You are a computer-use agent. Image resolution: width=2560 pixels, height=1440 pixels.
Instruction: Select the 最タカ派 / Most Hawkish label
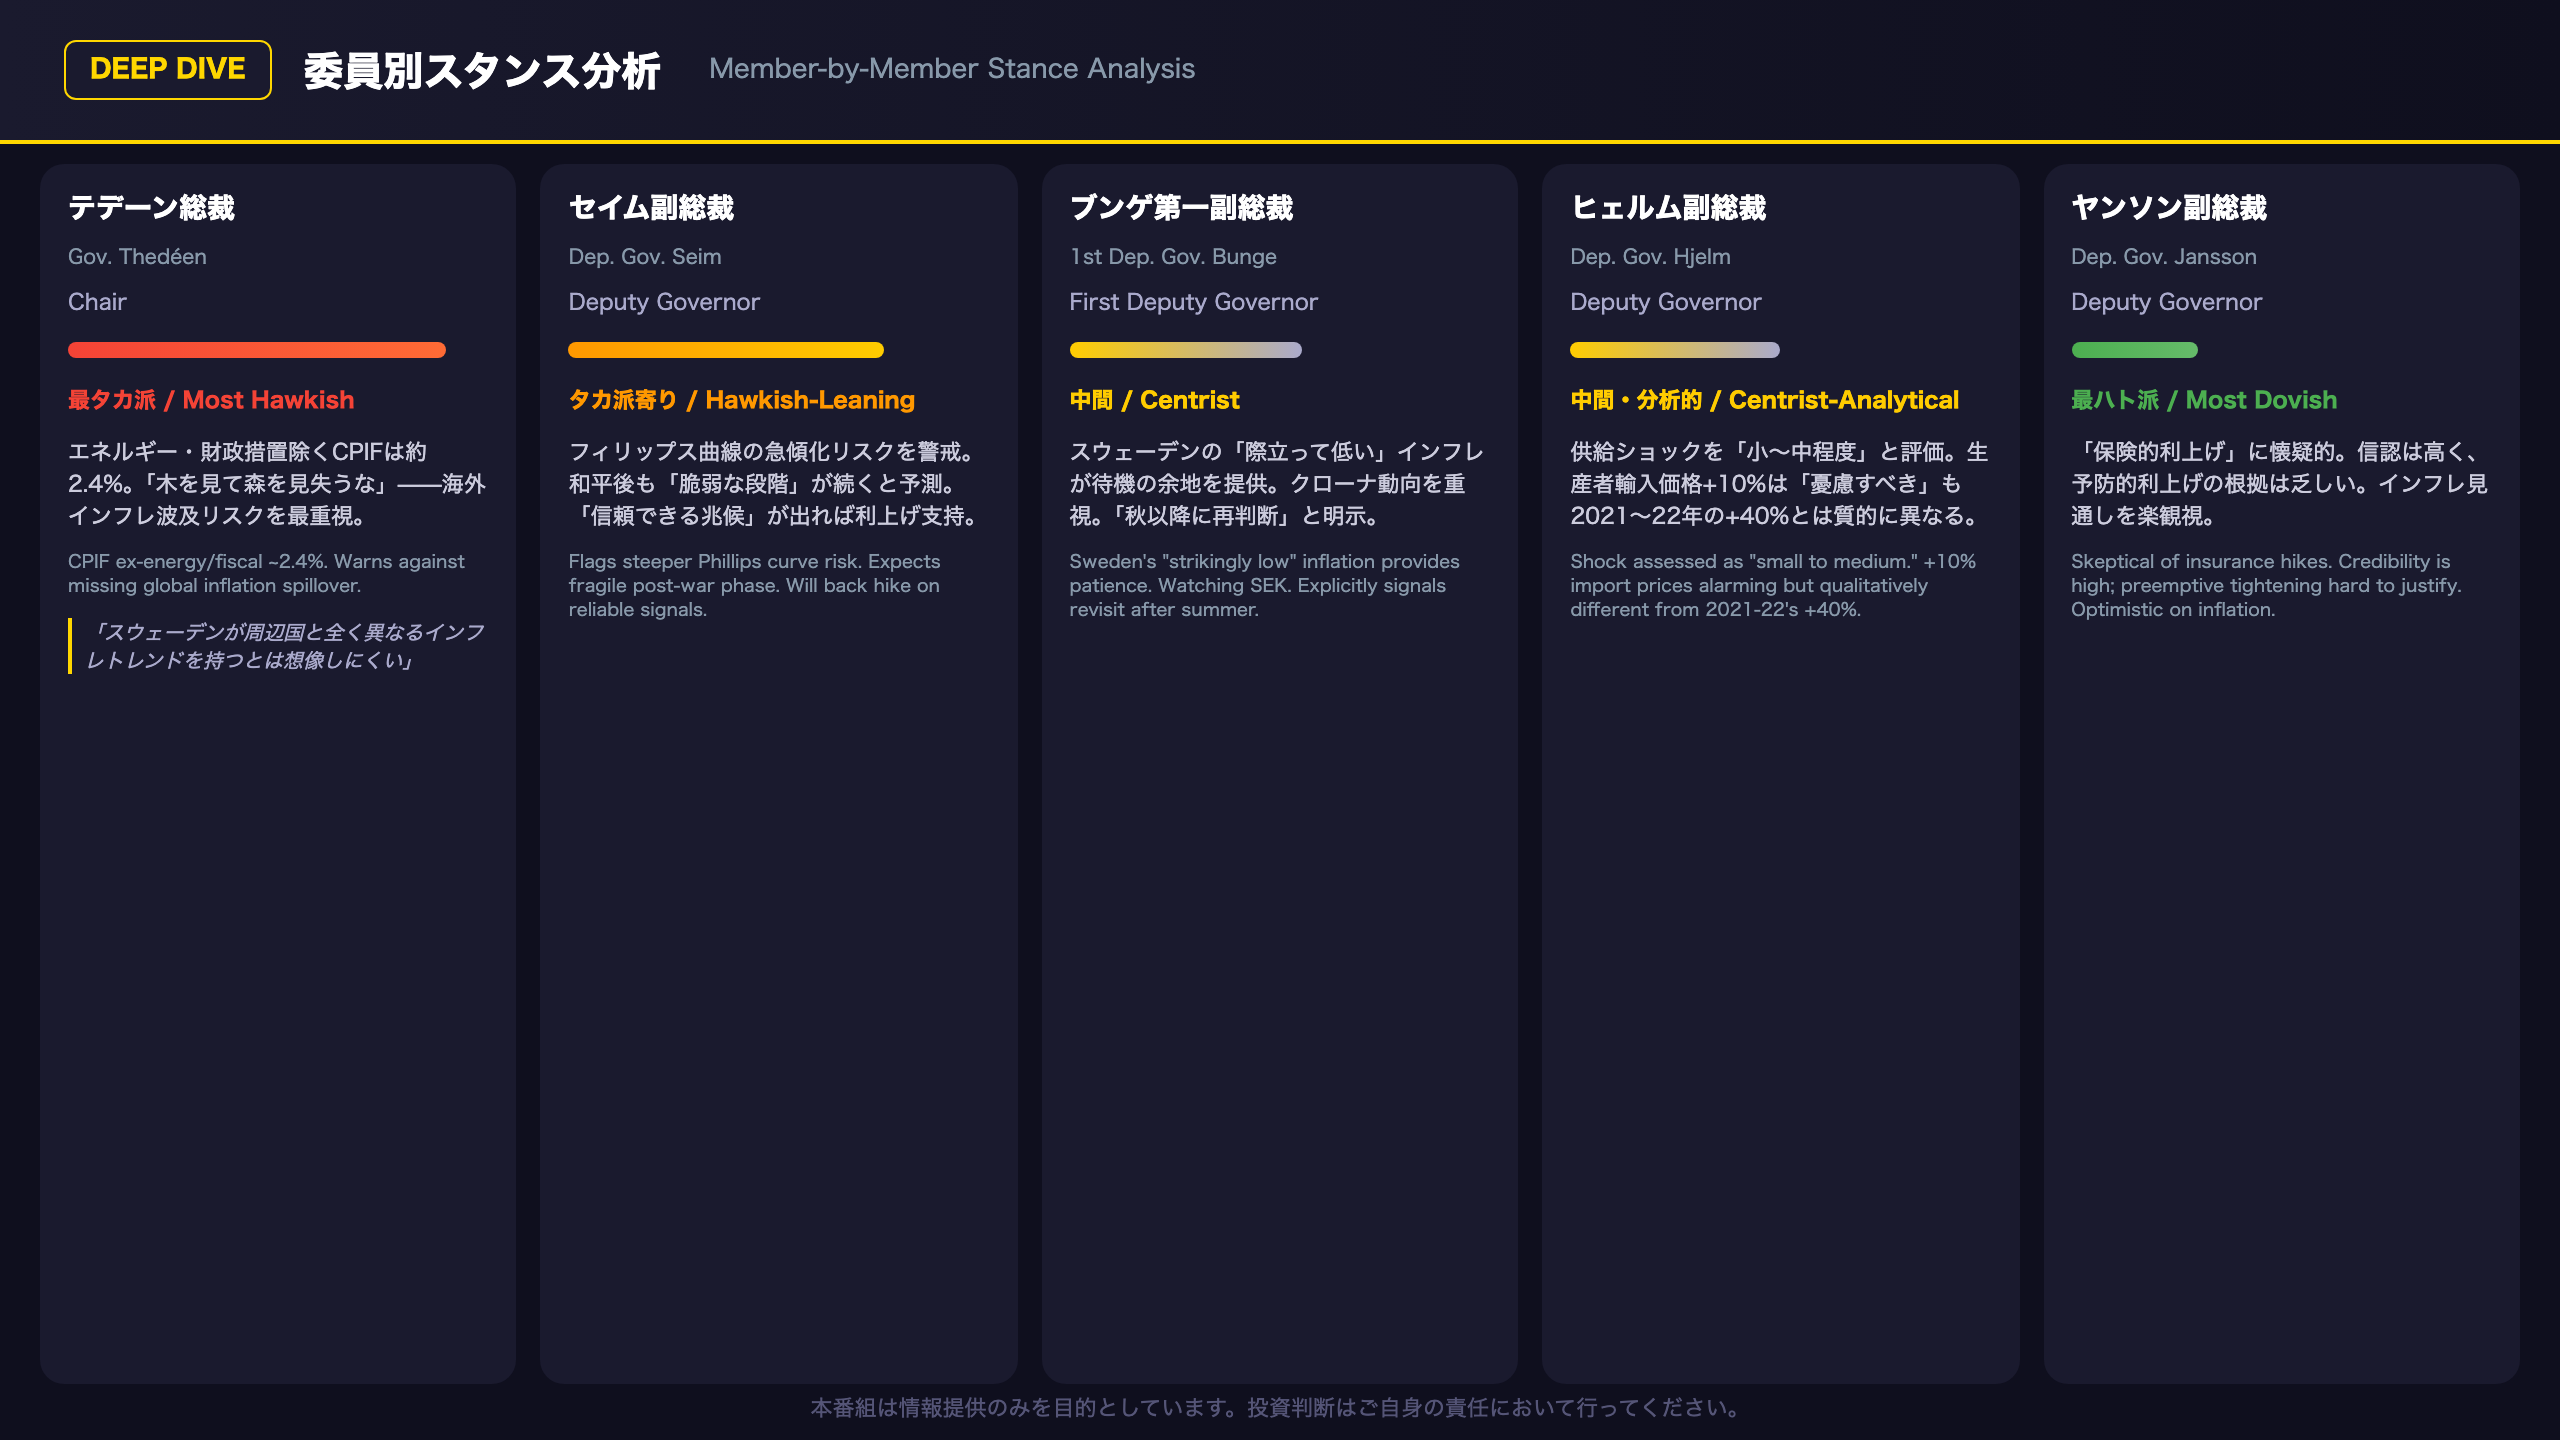click(211, 400)
